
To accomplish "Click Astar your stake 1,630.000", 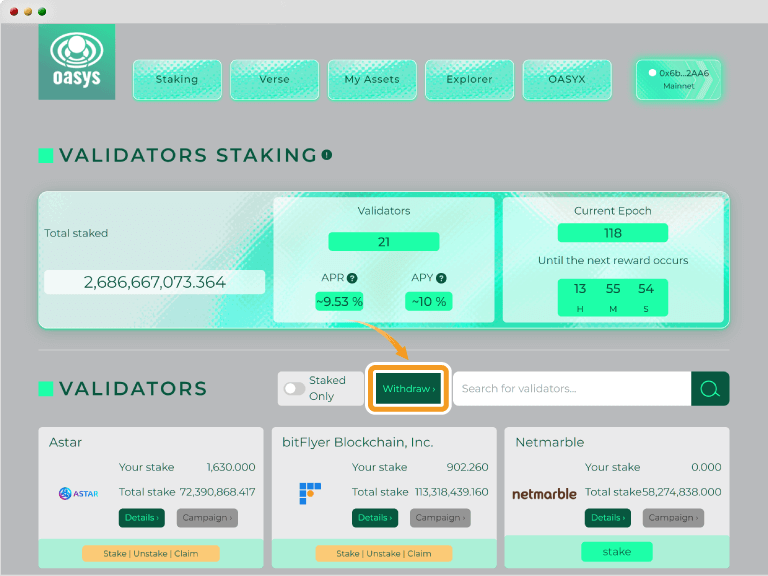I will (x=231, y=467).
